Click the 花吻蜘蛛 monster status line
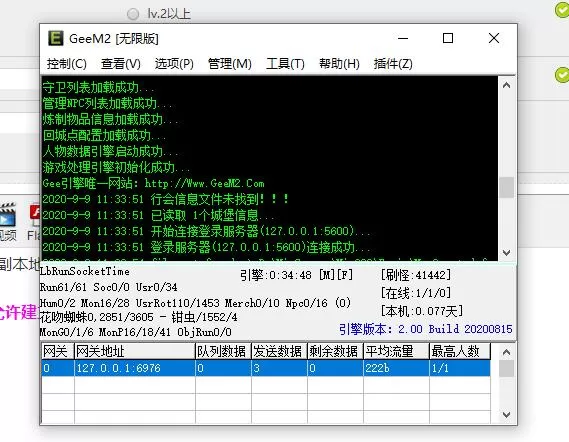This screenshot has width=569, height=442. point(138,317)
